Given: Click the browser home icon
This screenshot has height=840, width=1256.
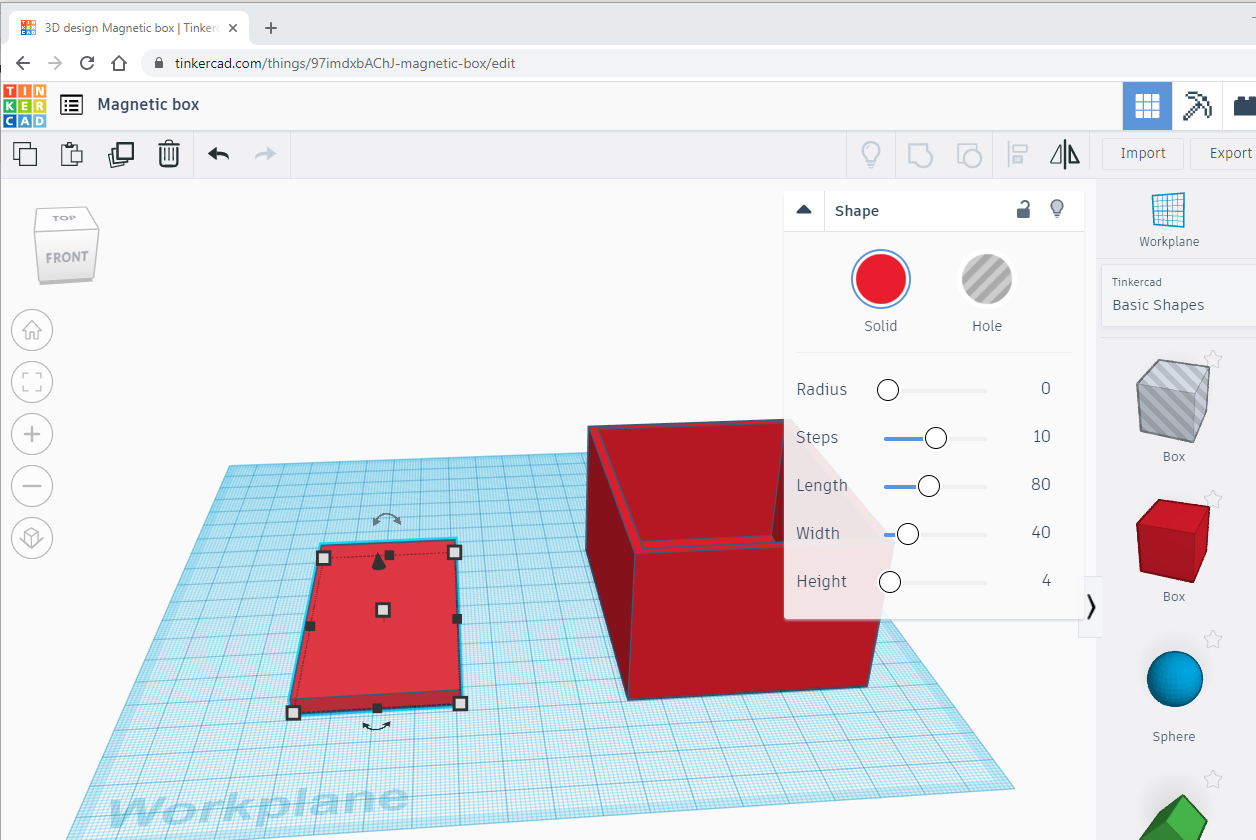Looking at the screenshot, I should click(x=119, y=63).
